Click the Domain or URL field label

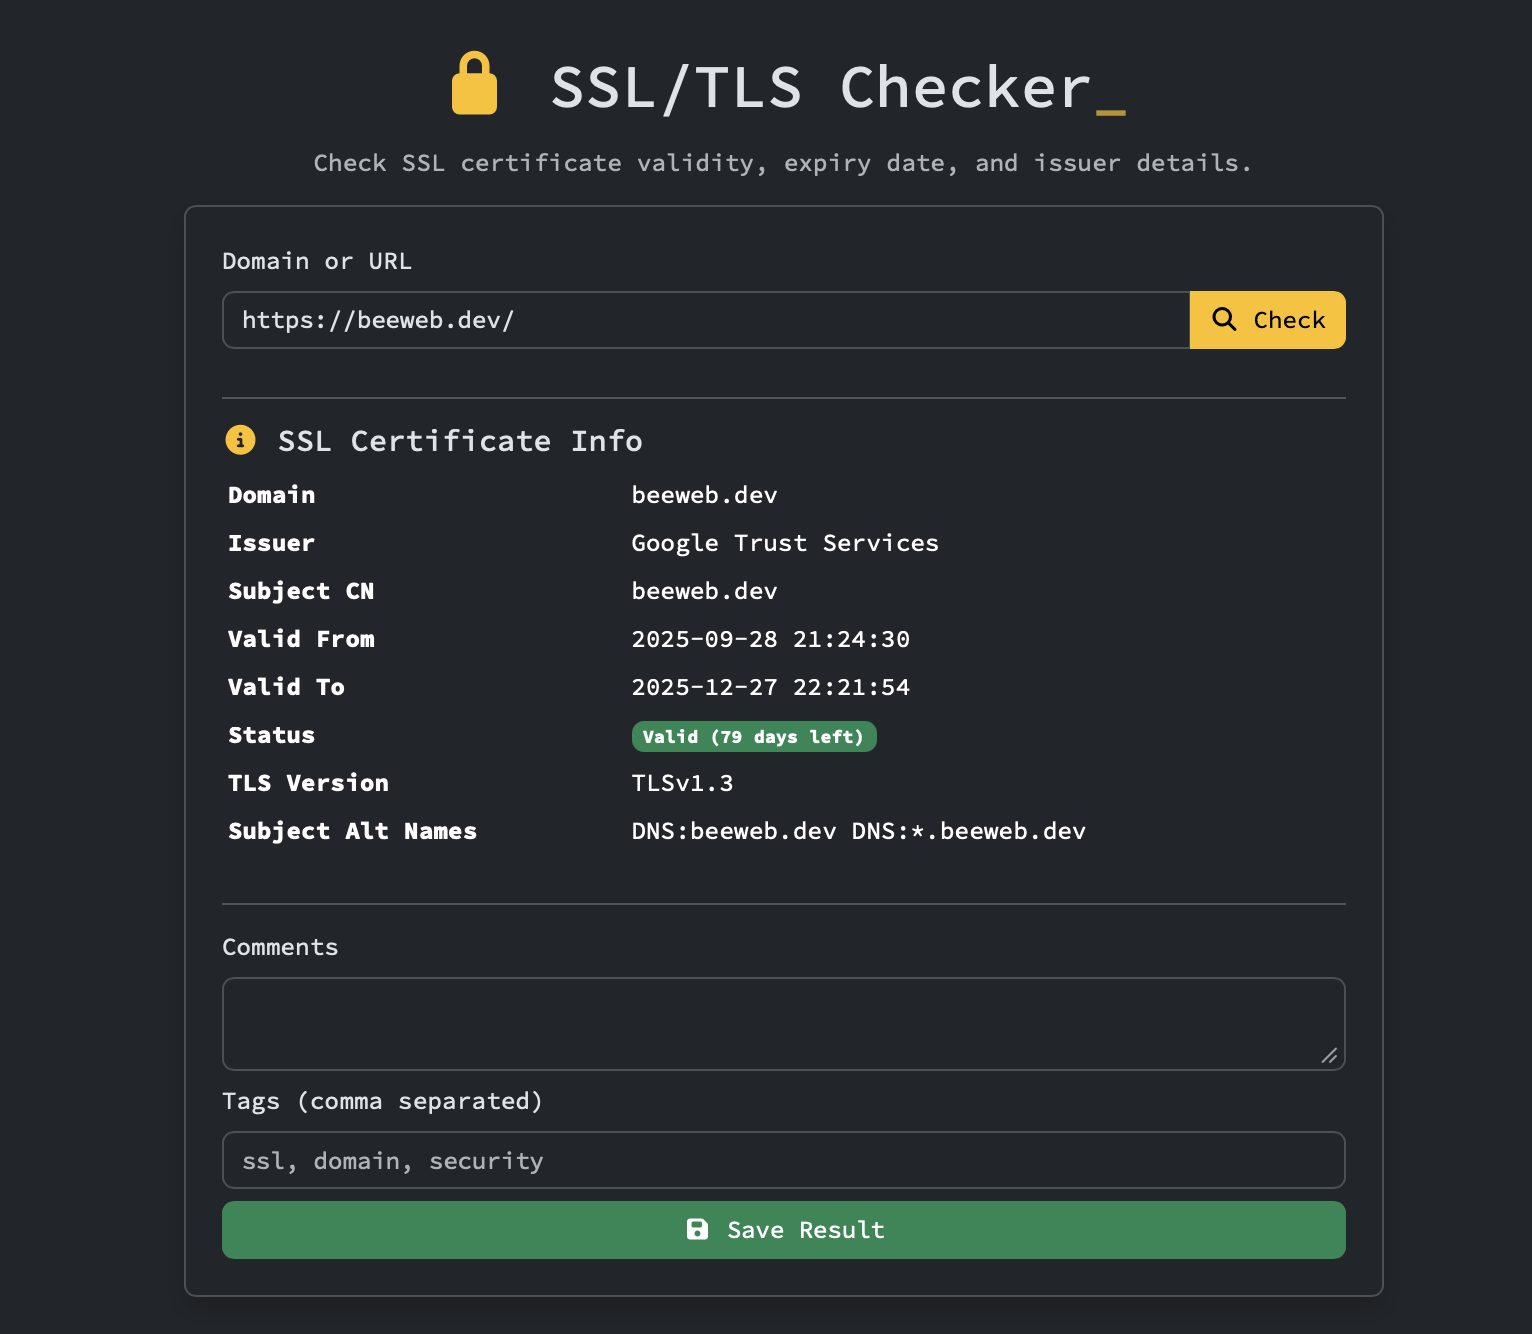[317, 261]
